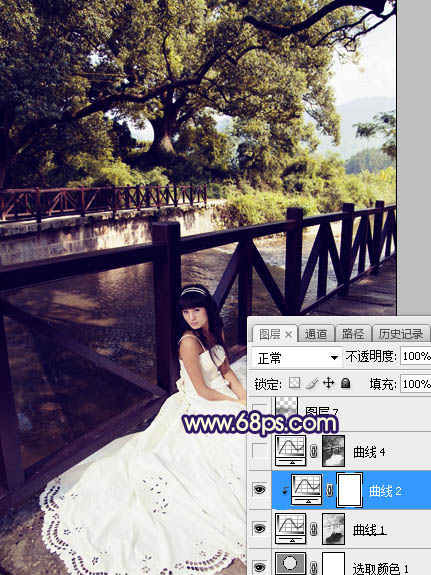
Task: Click the 曲线 4 curves adjustment icon
Action: (291, 451)
